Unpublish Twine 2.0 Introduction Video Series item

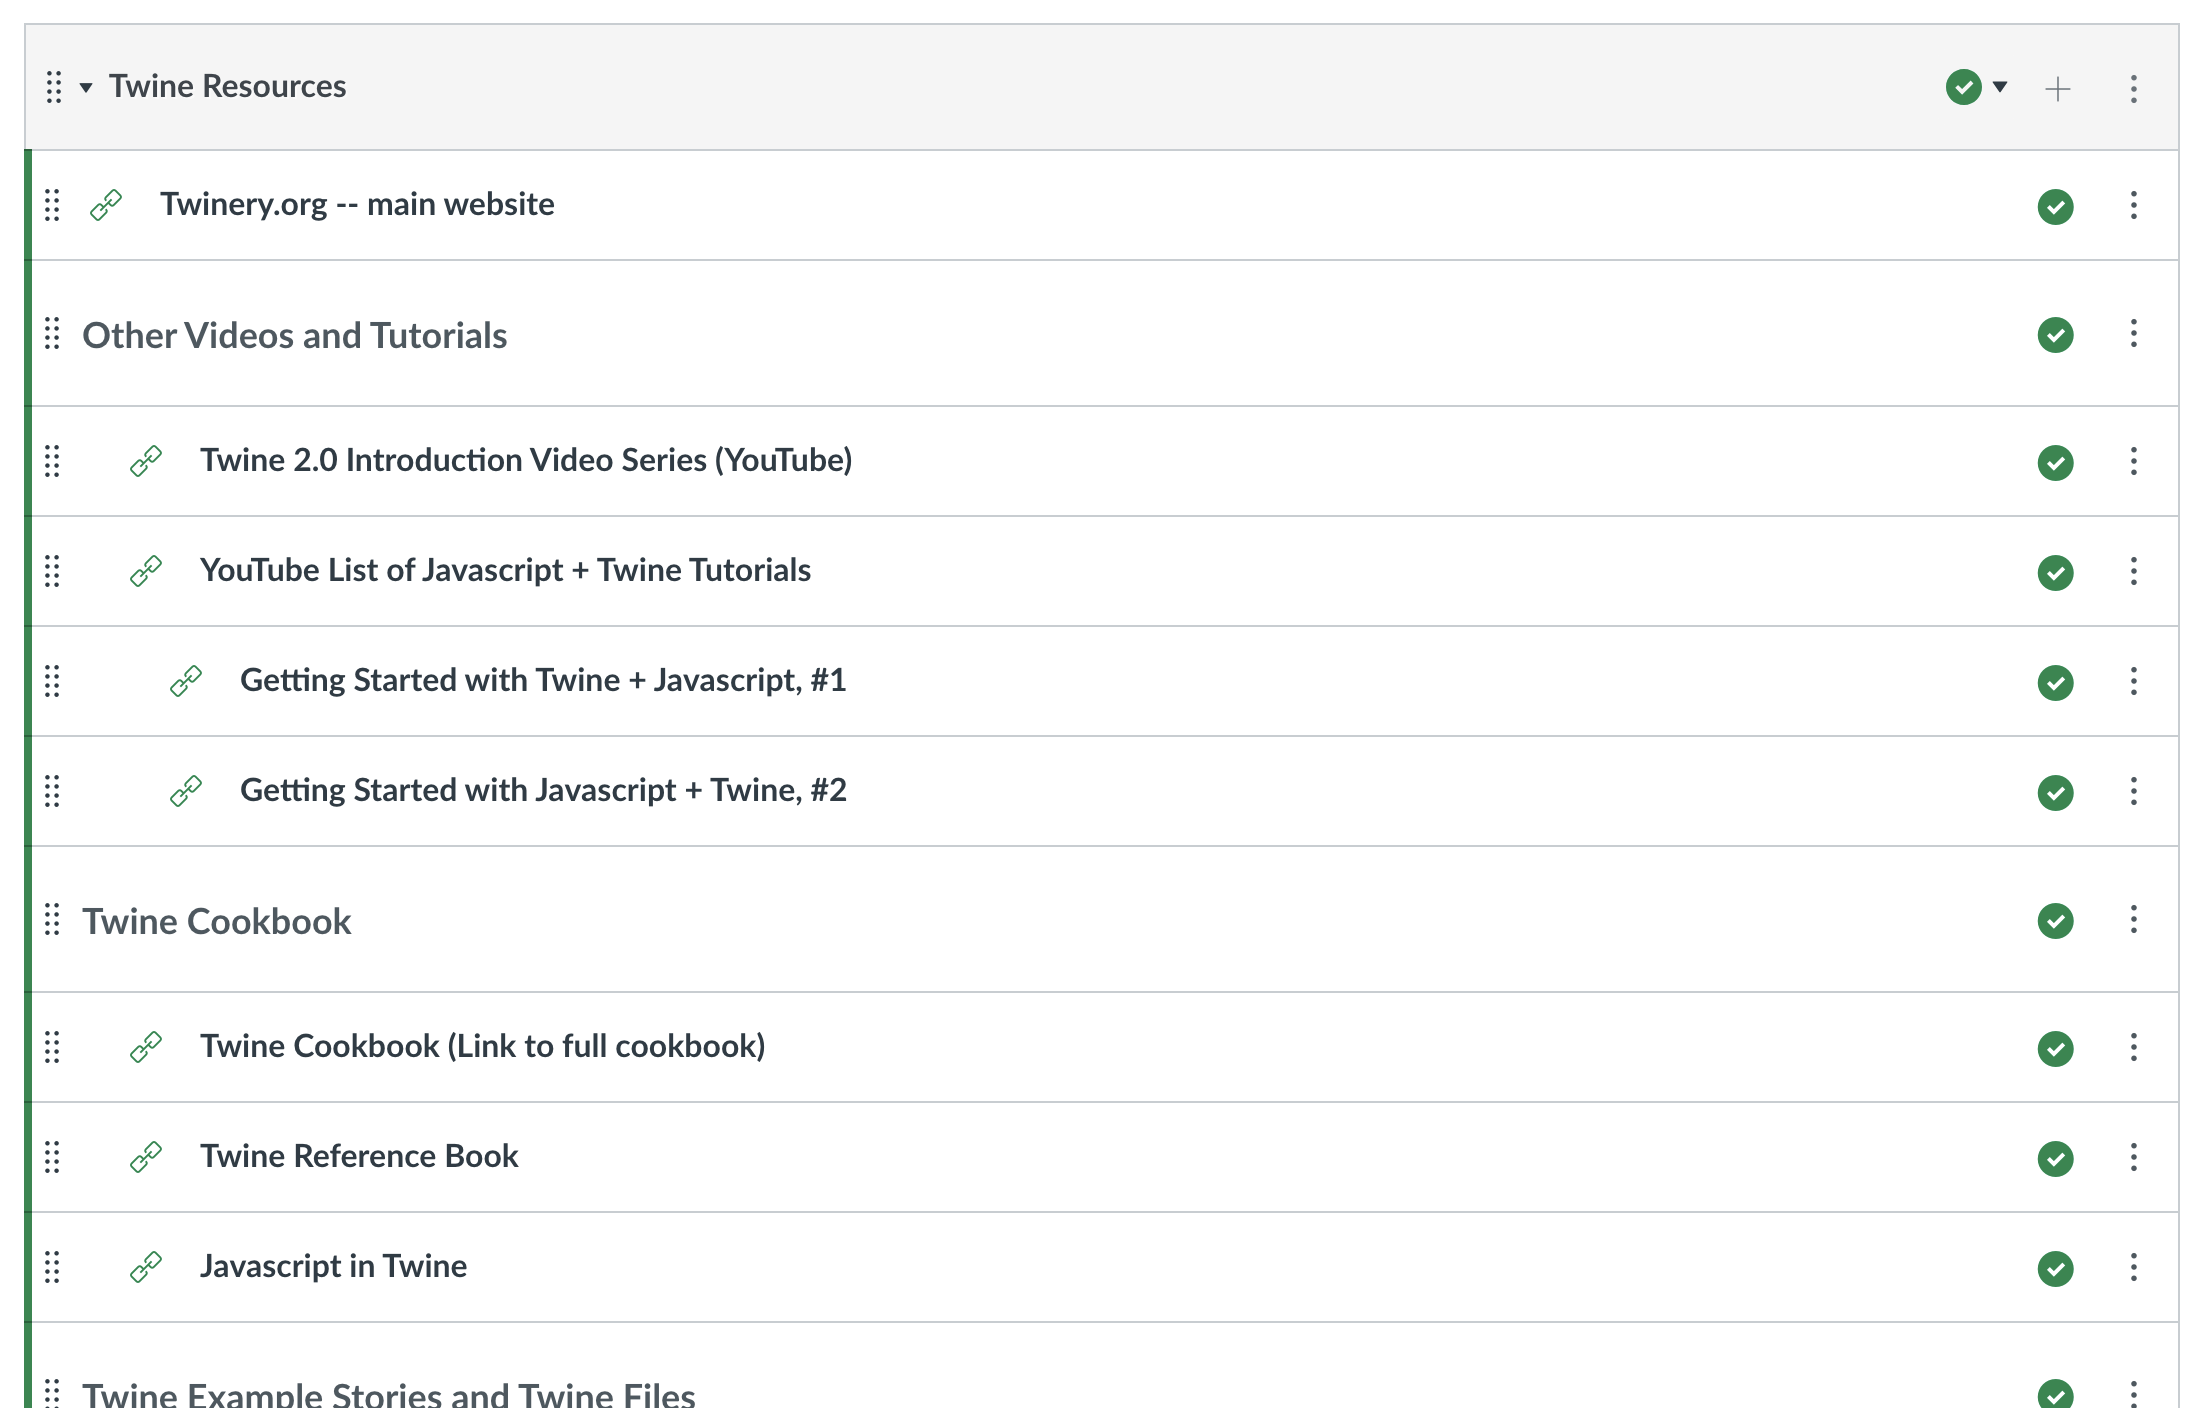2055,462
